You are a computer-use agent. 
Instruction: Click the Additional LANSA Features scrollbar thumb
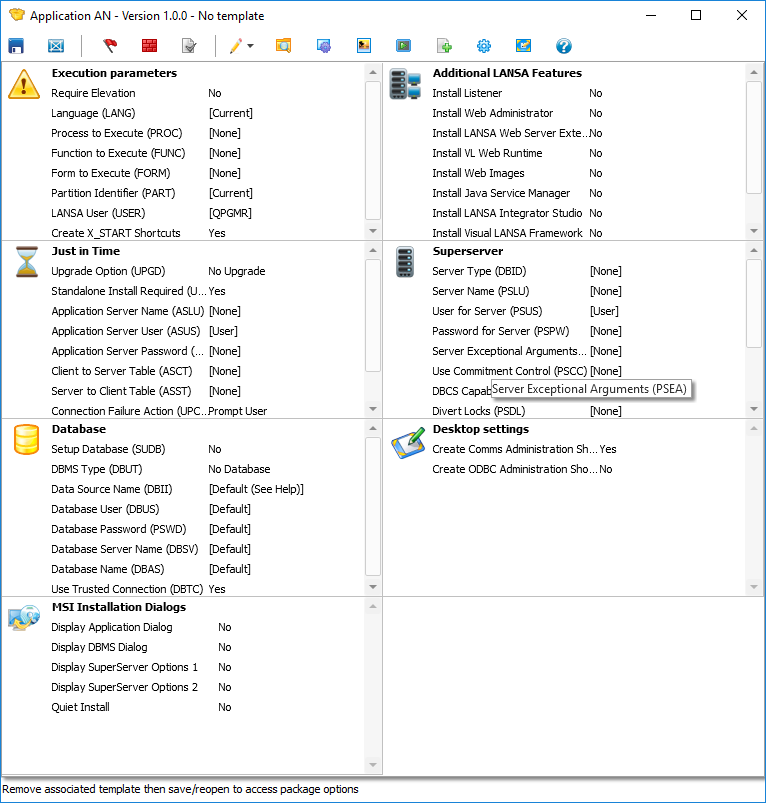pyautogui.click(x=754, y=138)
